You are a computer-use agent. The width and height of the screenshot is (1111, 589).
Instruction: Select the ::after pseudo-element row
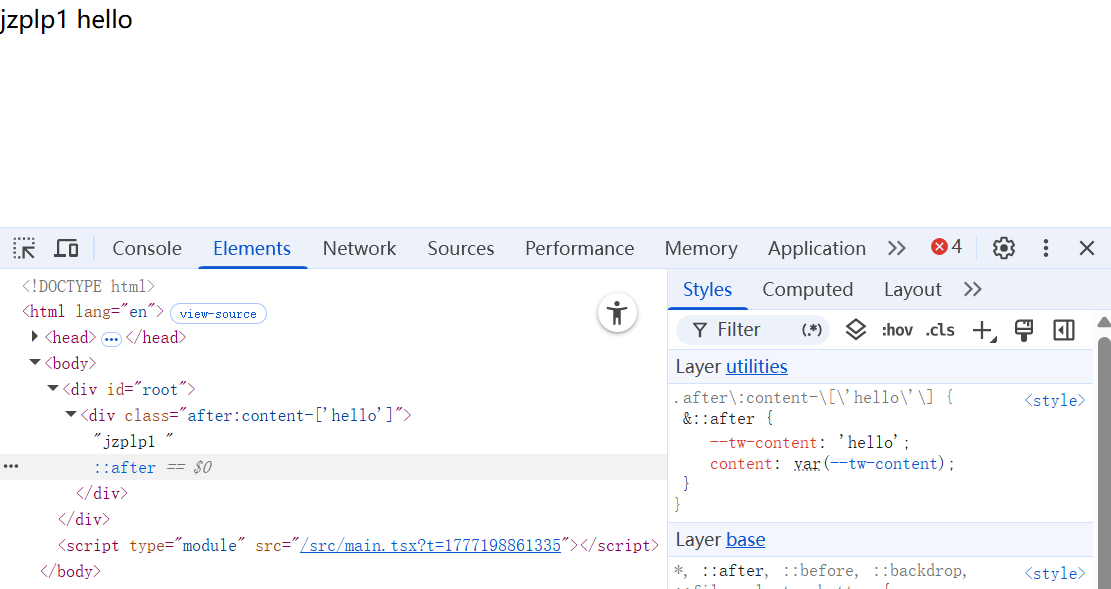tap(333, 467)
